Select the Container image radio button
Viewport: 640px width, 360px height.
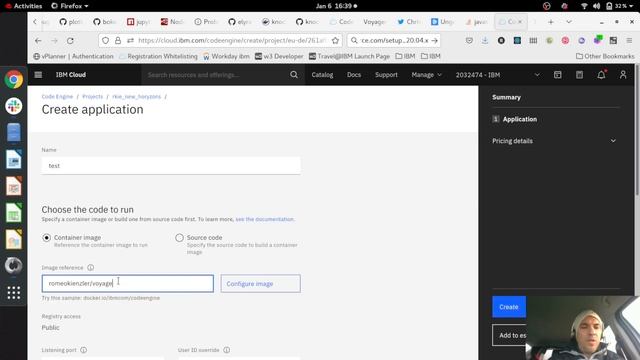47,238
